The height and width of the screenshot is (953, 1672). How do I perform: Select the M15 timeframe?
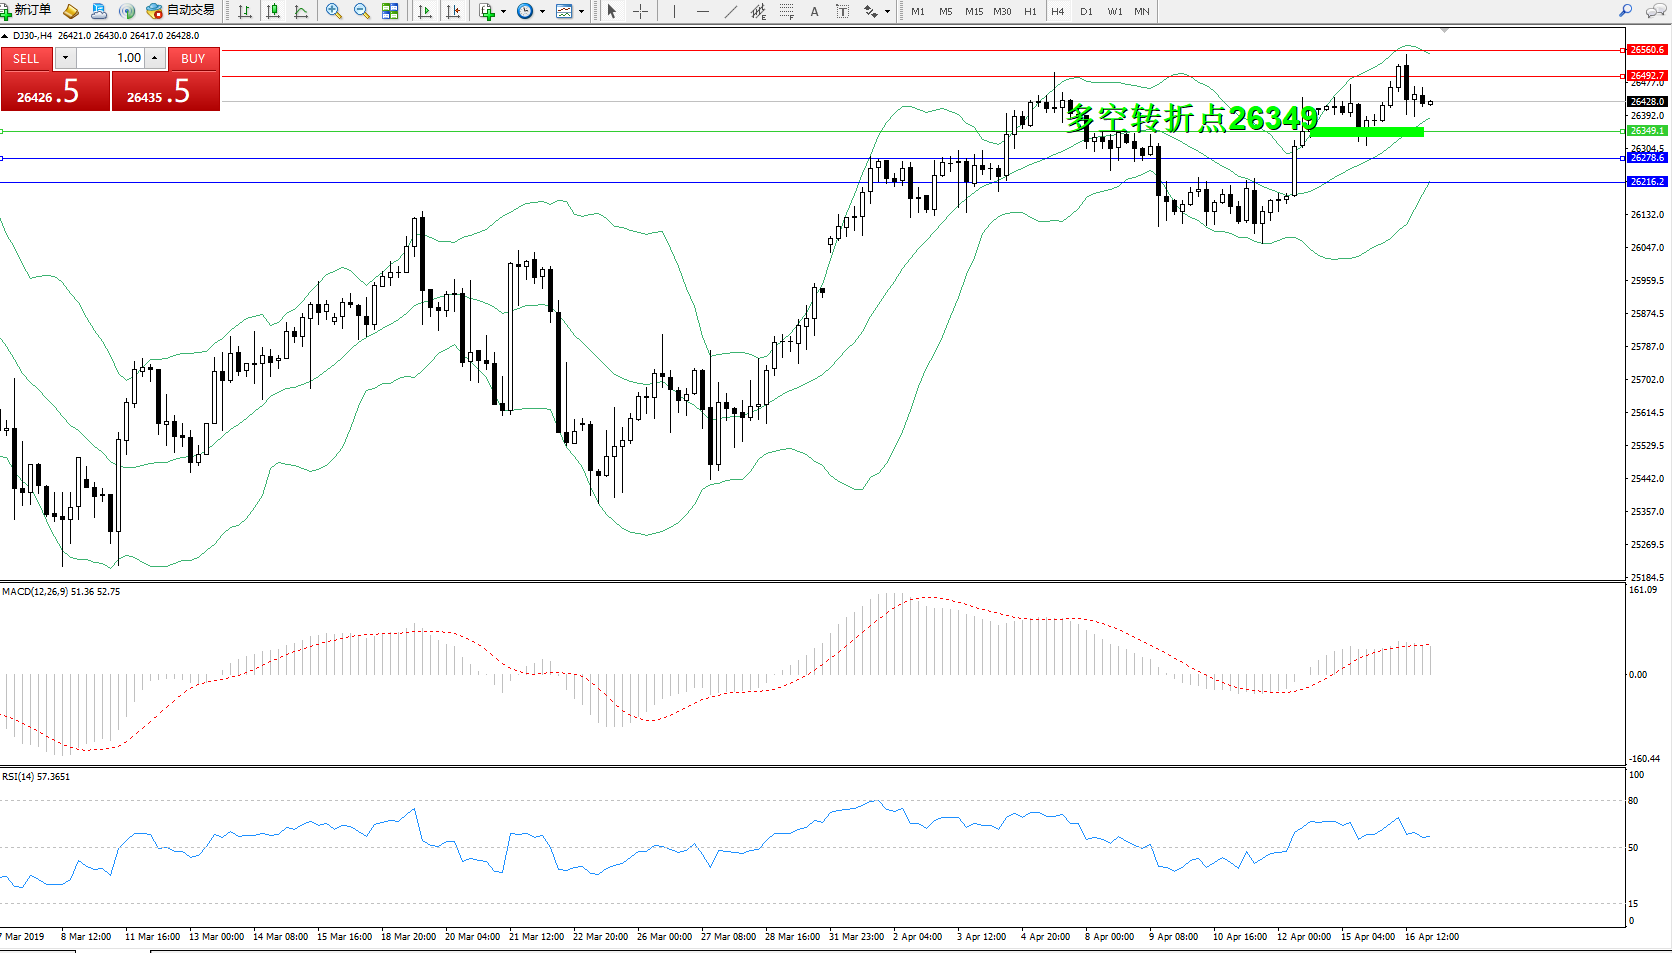[x=973, y=11]
